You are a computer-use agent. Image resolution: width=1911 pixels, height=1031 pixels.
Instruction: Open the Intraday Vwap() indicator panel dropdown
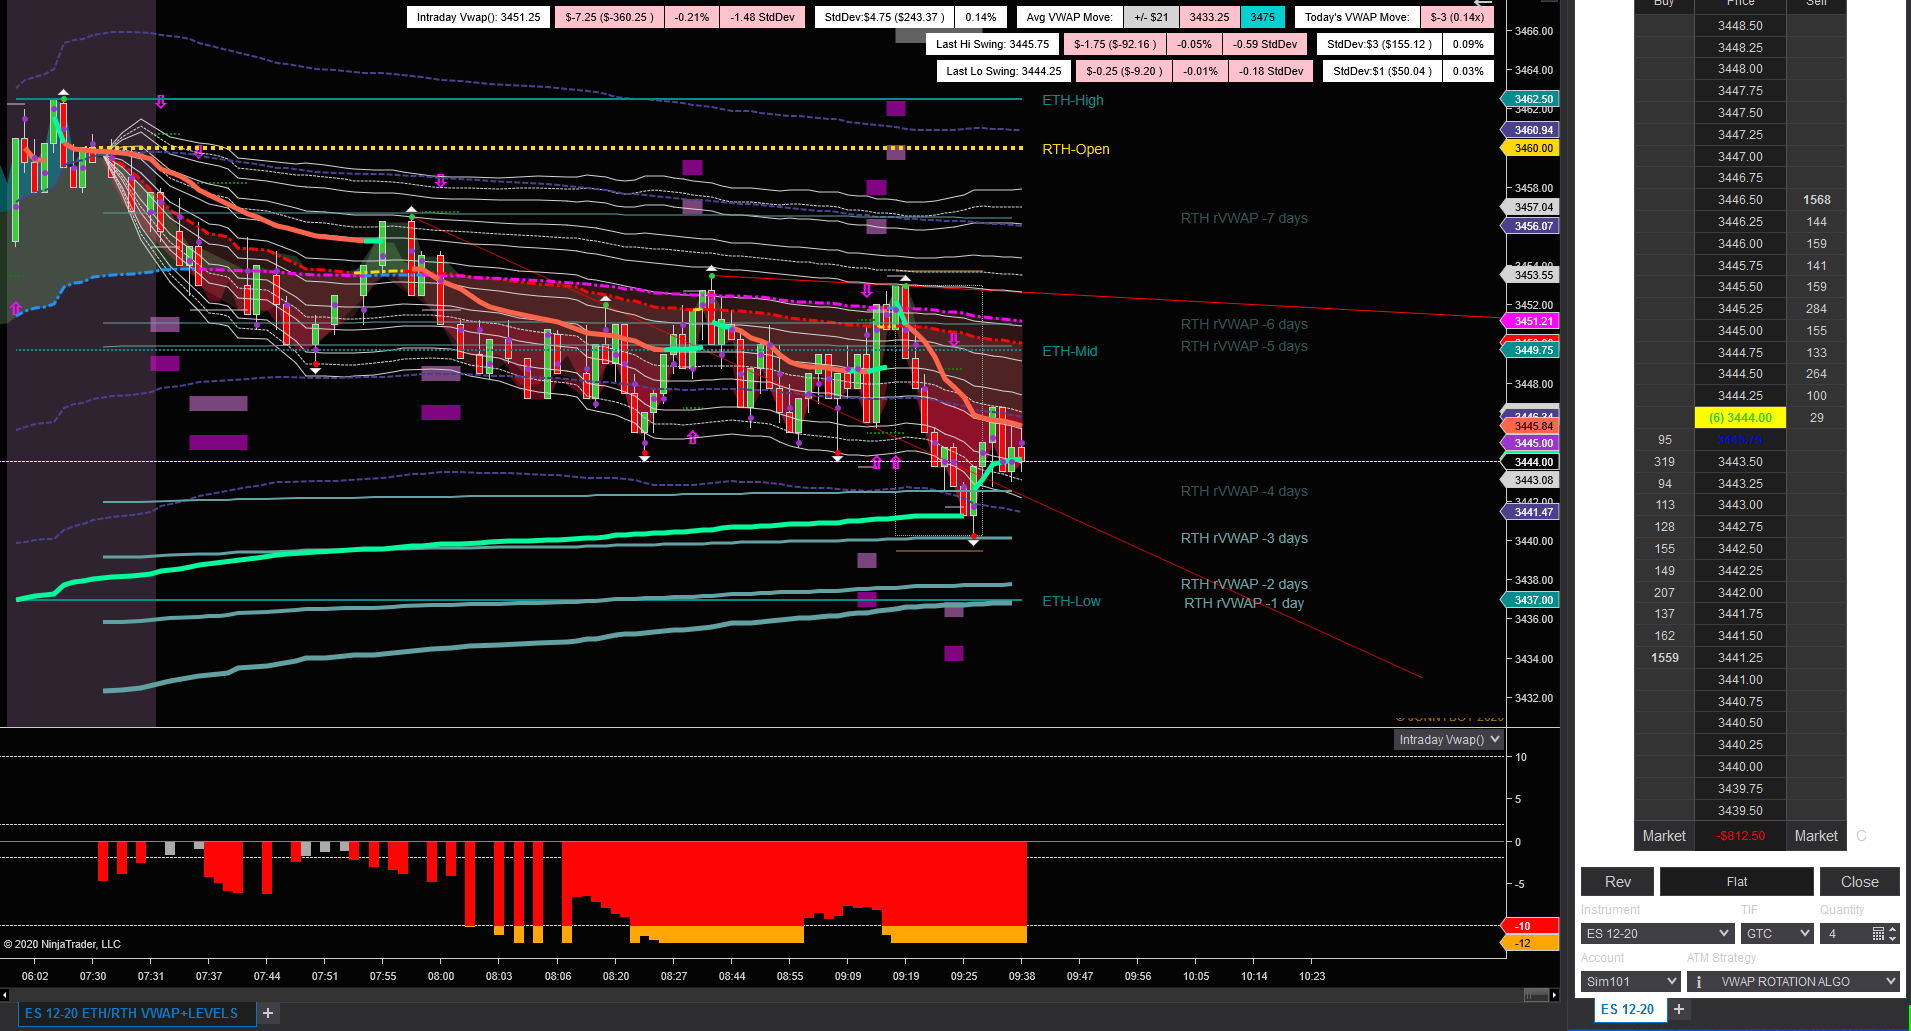click(x=1449, y=740)
